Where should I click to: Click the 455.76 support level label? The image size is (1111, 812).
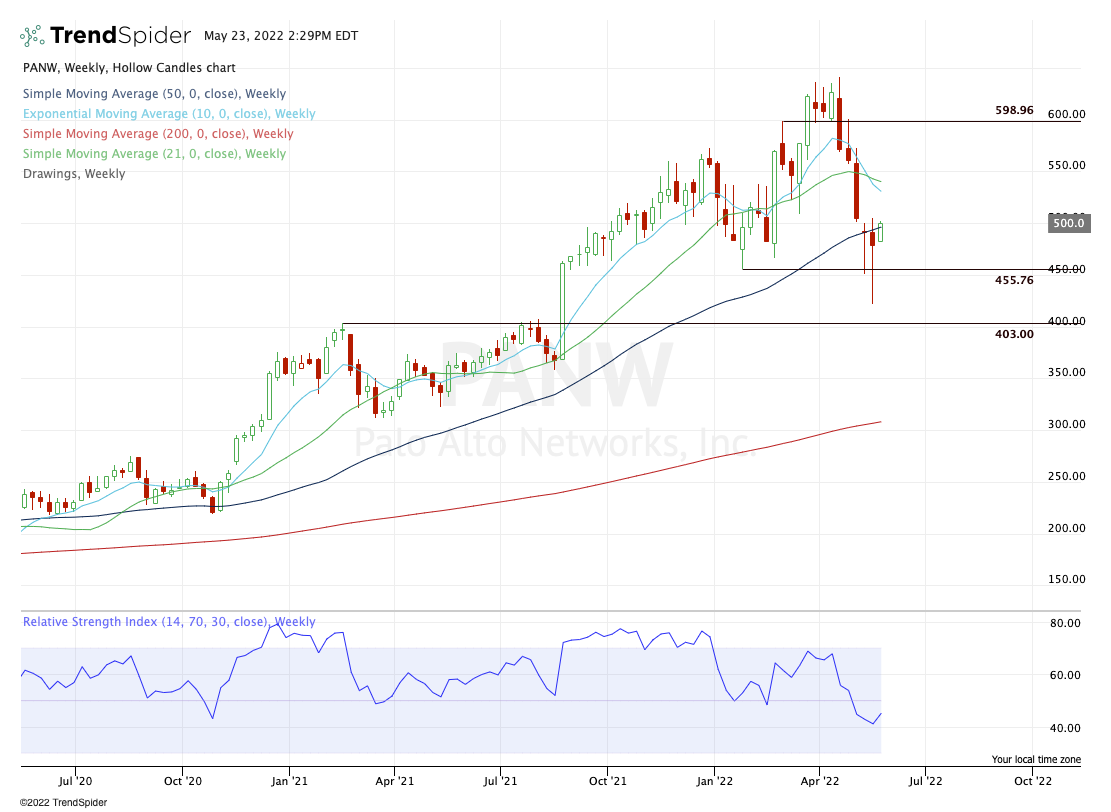[x=1014, y=281]
